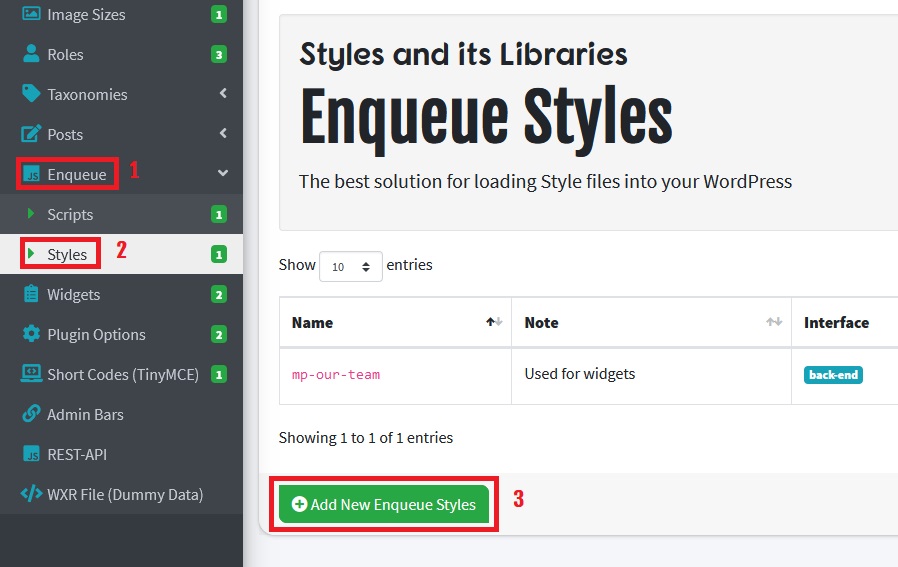The height and width of the screenshot is (567, 898).
Task: Click the Admin Bars link icon
Action: click(31, 415)
